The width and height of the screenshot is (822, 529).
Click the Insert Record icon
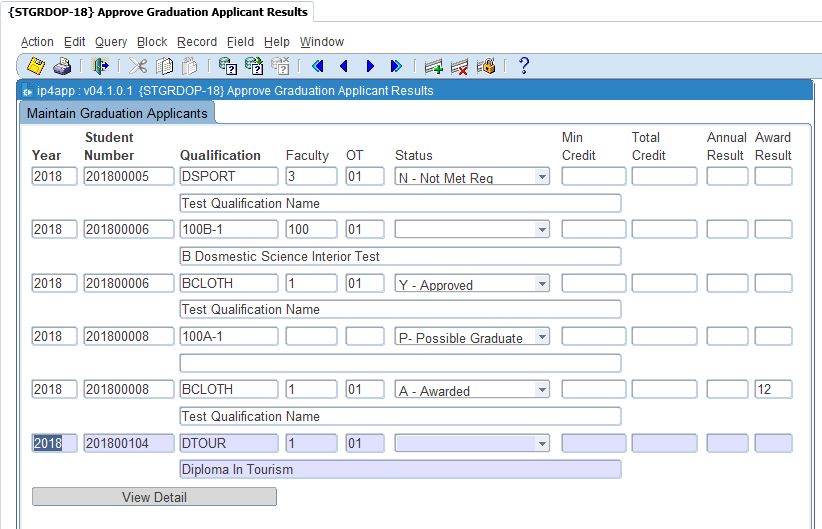(433, 66)
